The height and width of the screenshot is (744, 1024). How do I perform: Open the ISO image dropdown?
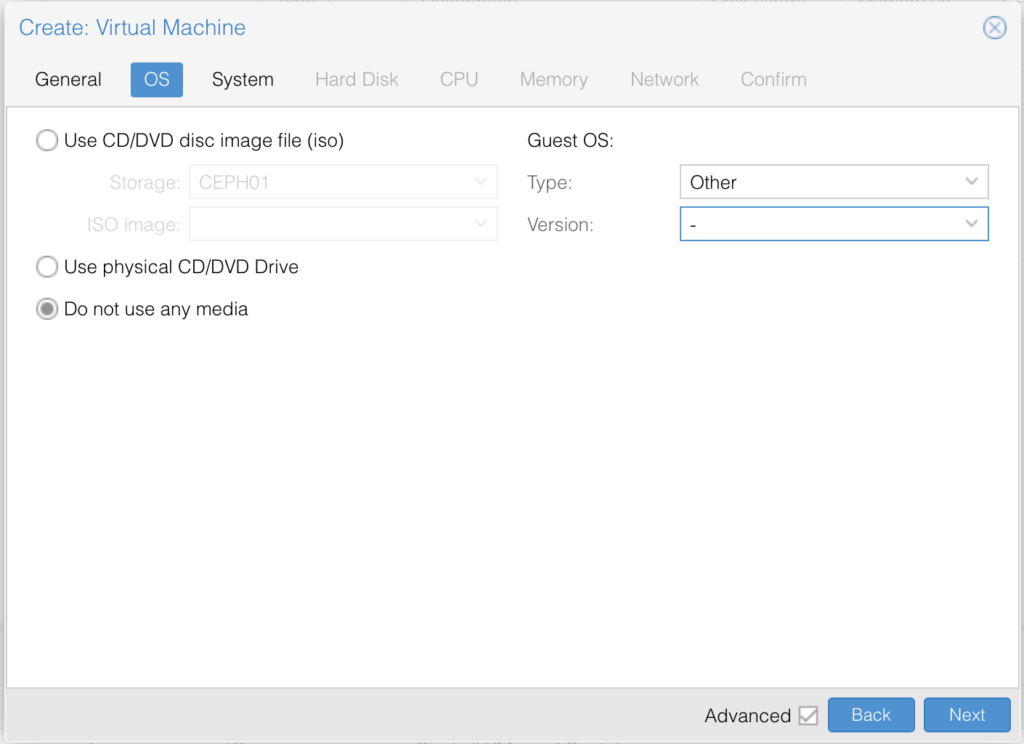coord(481,225)
